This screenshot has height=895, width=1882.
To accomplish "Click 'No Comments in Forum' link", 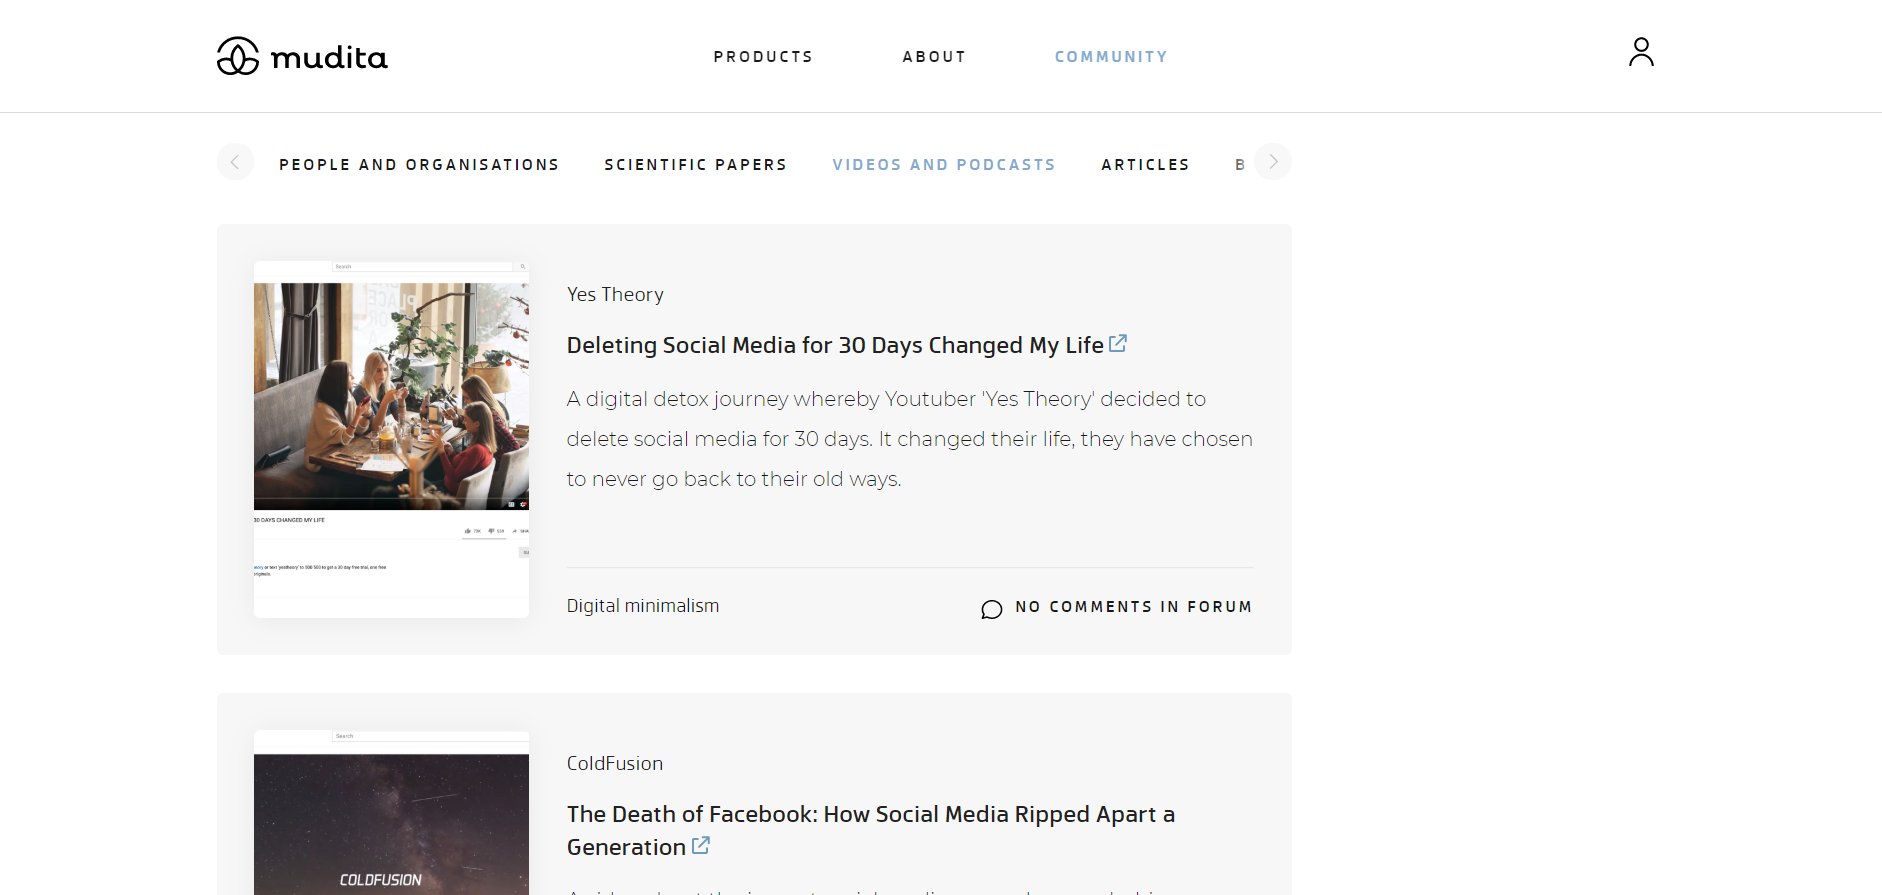I will coord(1133,607).
